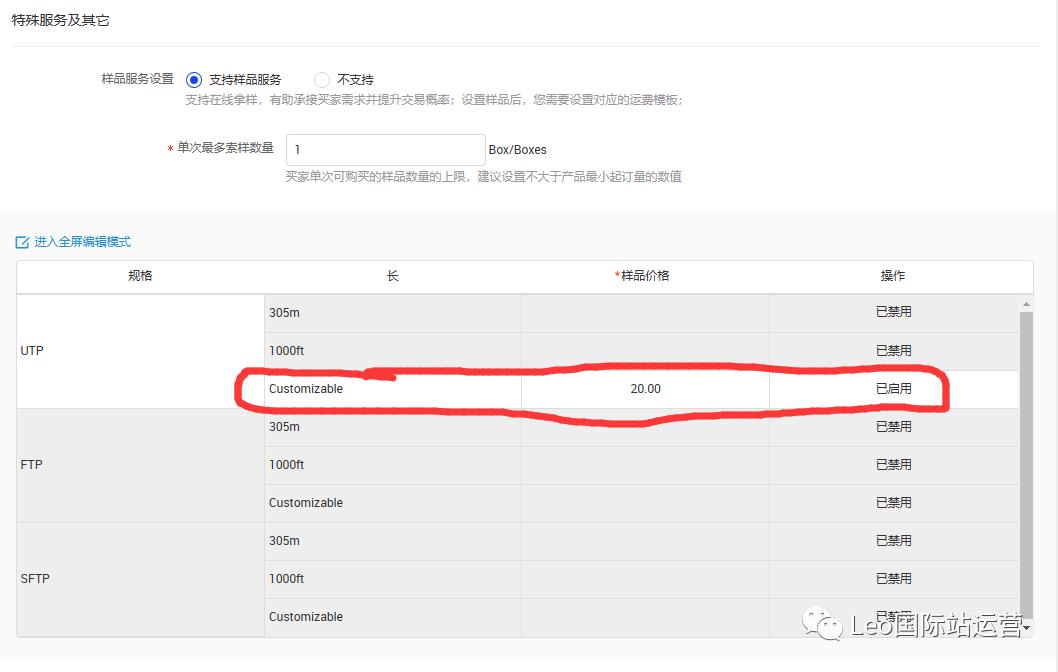The height and width of the screenshot is (672, 1058).
Task: Click 已禁用 button for SFTP 1000ft row
Action: coord(894,579)
